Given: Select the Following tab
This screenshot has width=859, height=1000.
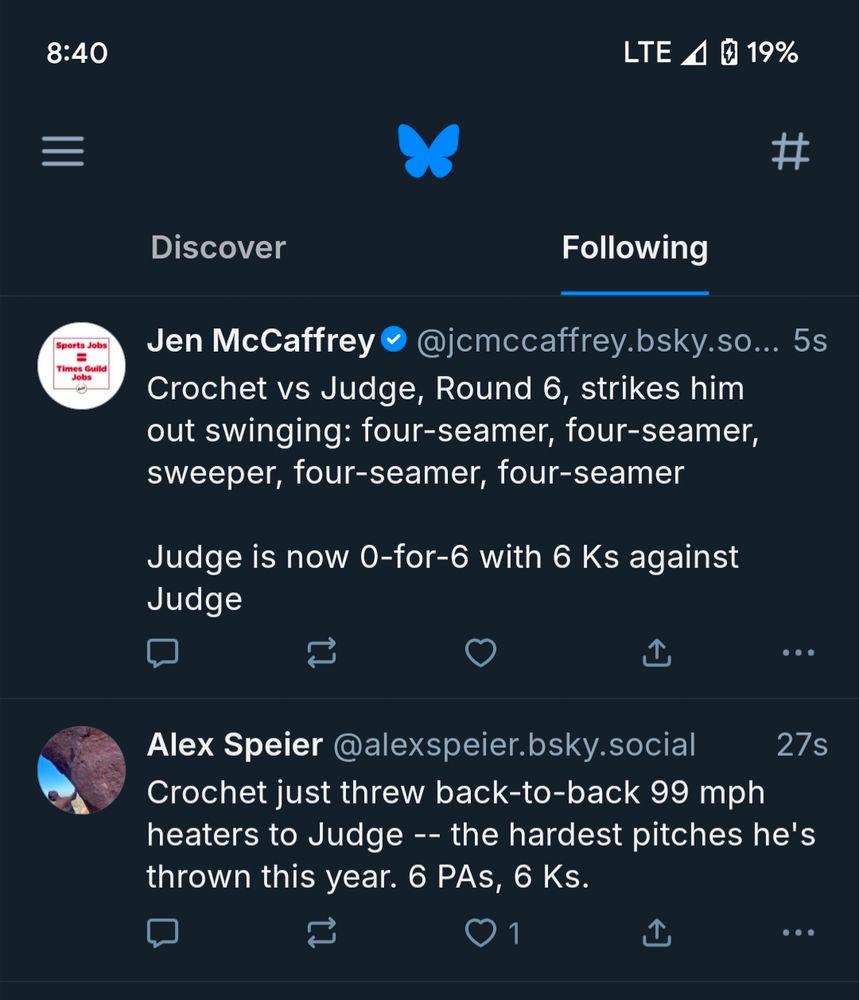Looking at the screenshot, I should pos(634,248).
